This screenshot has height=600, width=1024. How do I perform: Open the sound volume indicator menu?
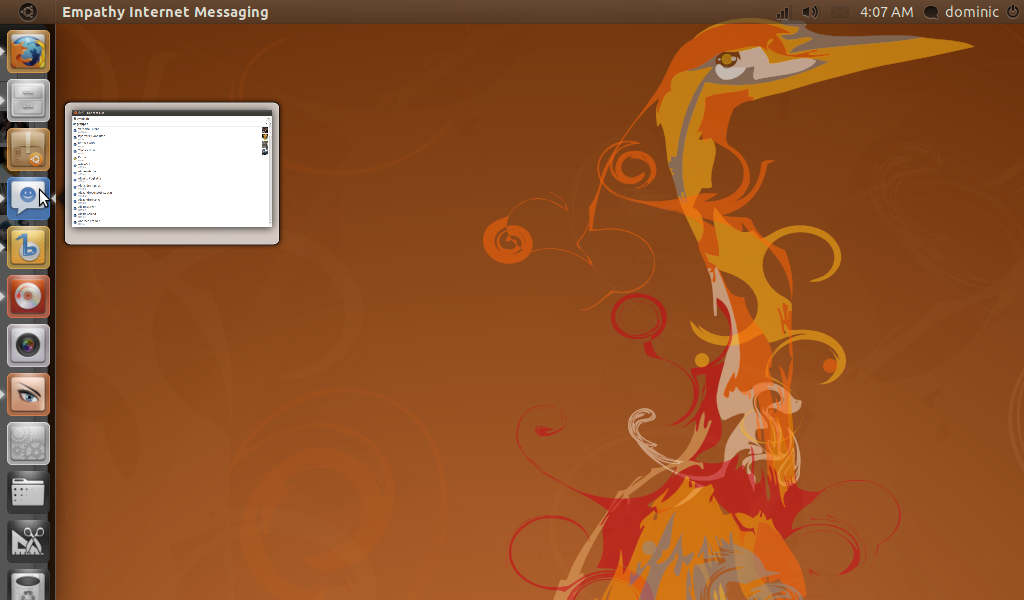click(x=810, y=12)
